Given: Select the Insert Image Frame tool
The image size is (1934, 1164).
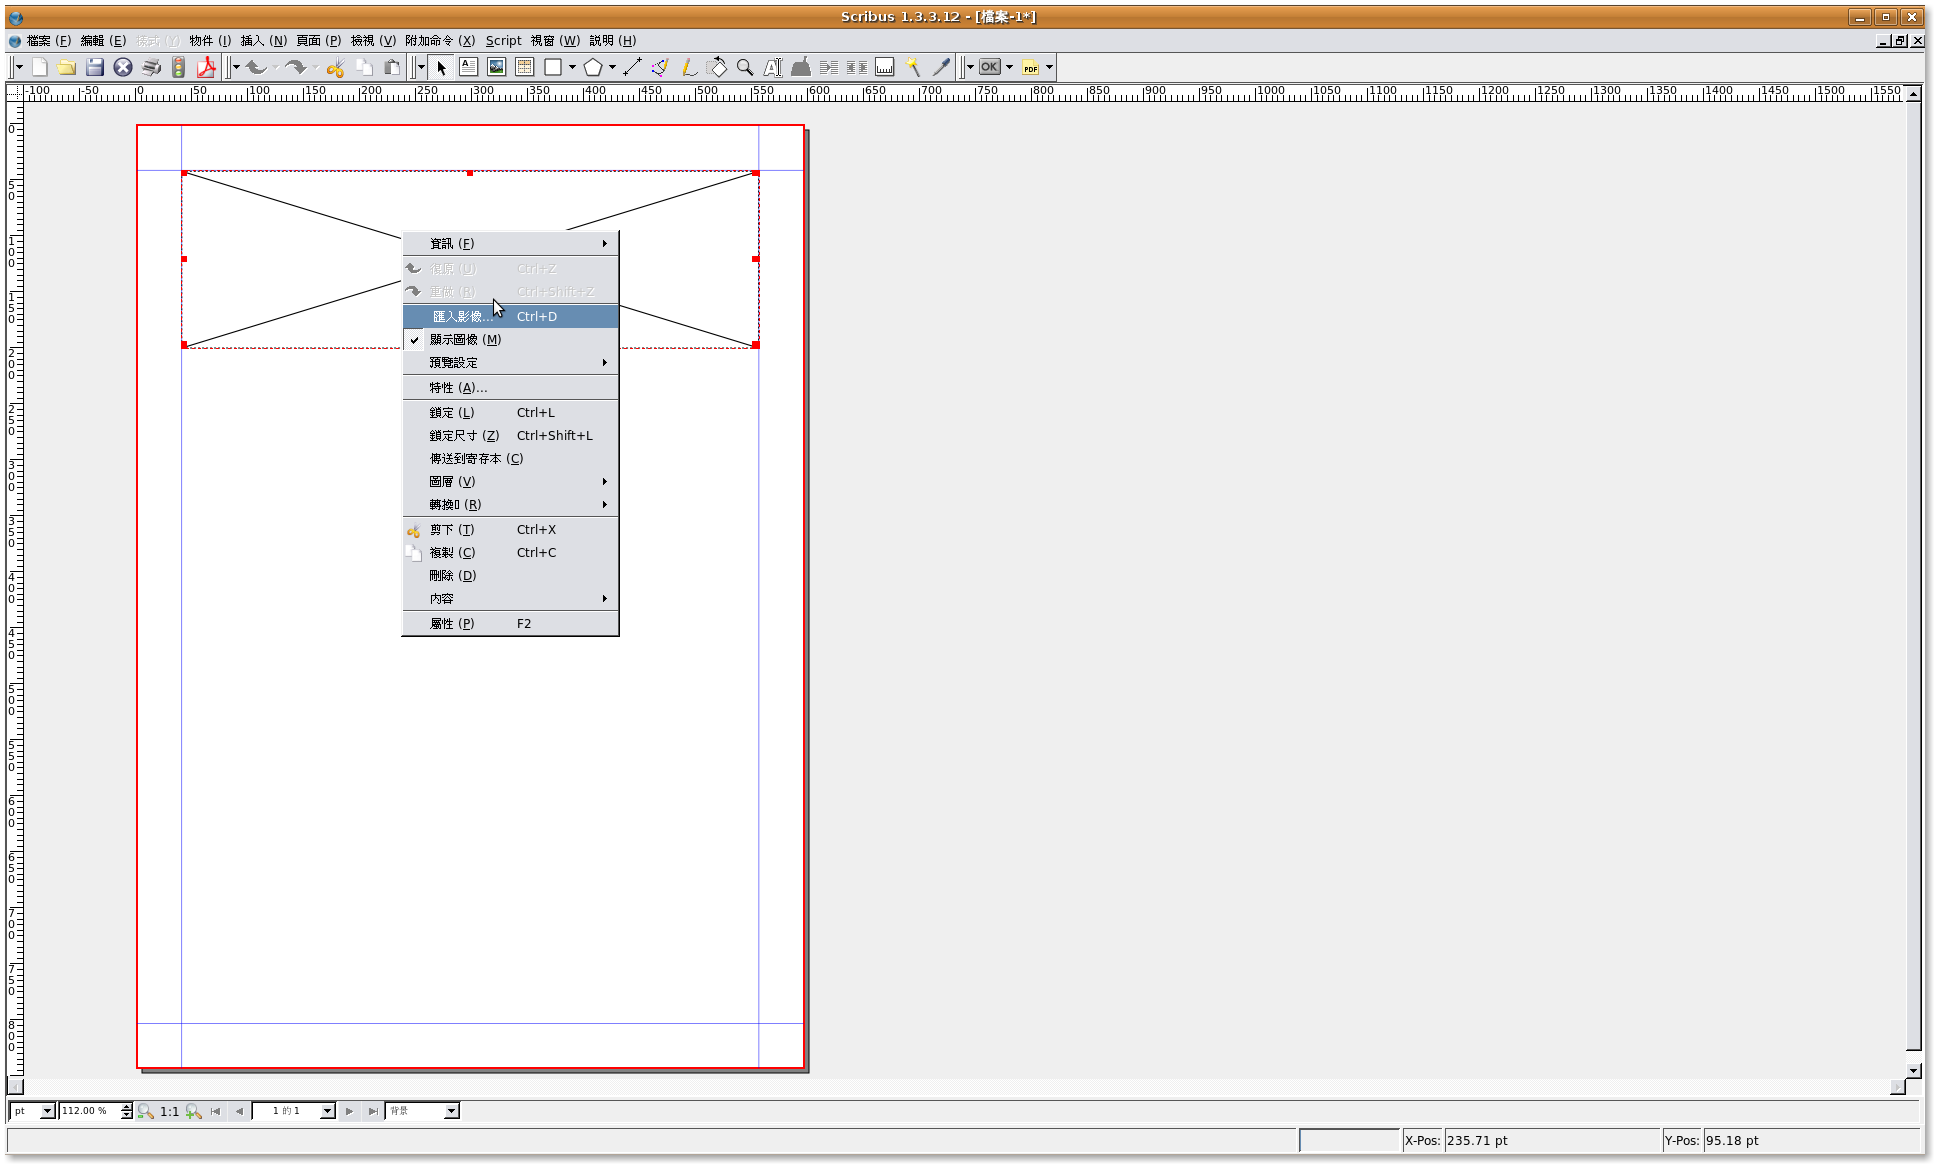Looking at the screenshot, I should pyautogui.click(x=496, y=67).
